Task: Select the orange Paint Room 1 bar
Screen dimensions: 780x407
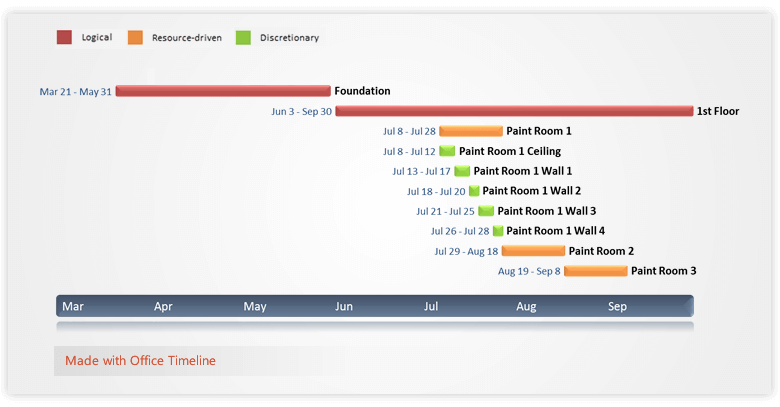Action: 471,131
